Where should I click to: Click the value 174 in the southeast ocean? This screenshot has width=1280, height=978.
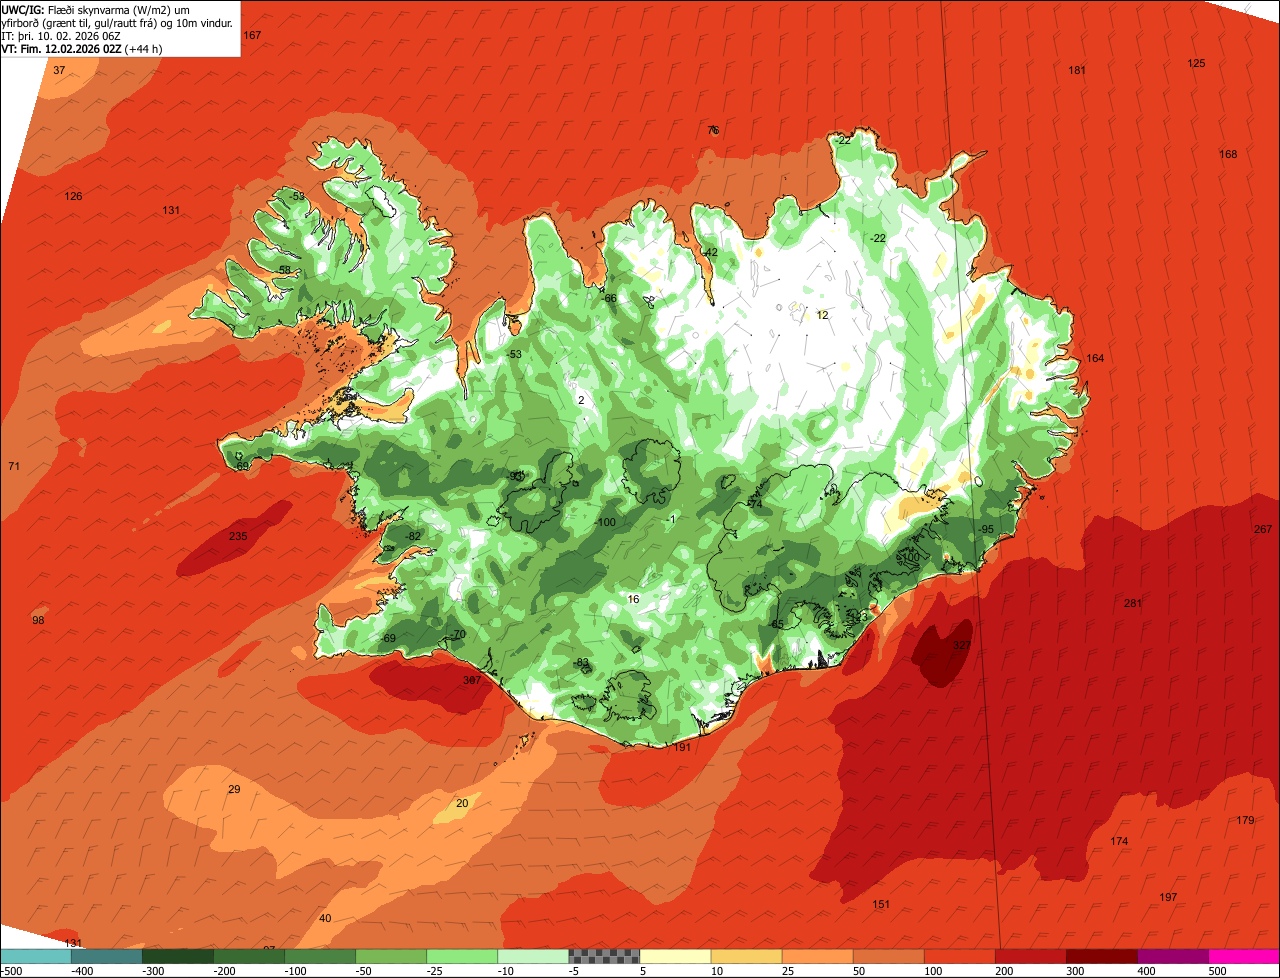[1119, 841]
